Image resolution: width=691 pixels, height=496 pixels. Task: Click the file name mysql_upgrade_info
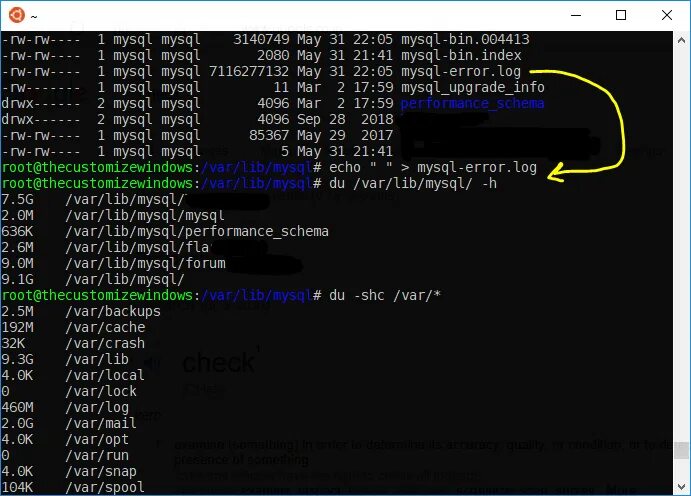(472, 87)
